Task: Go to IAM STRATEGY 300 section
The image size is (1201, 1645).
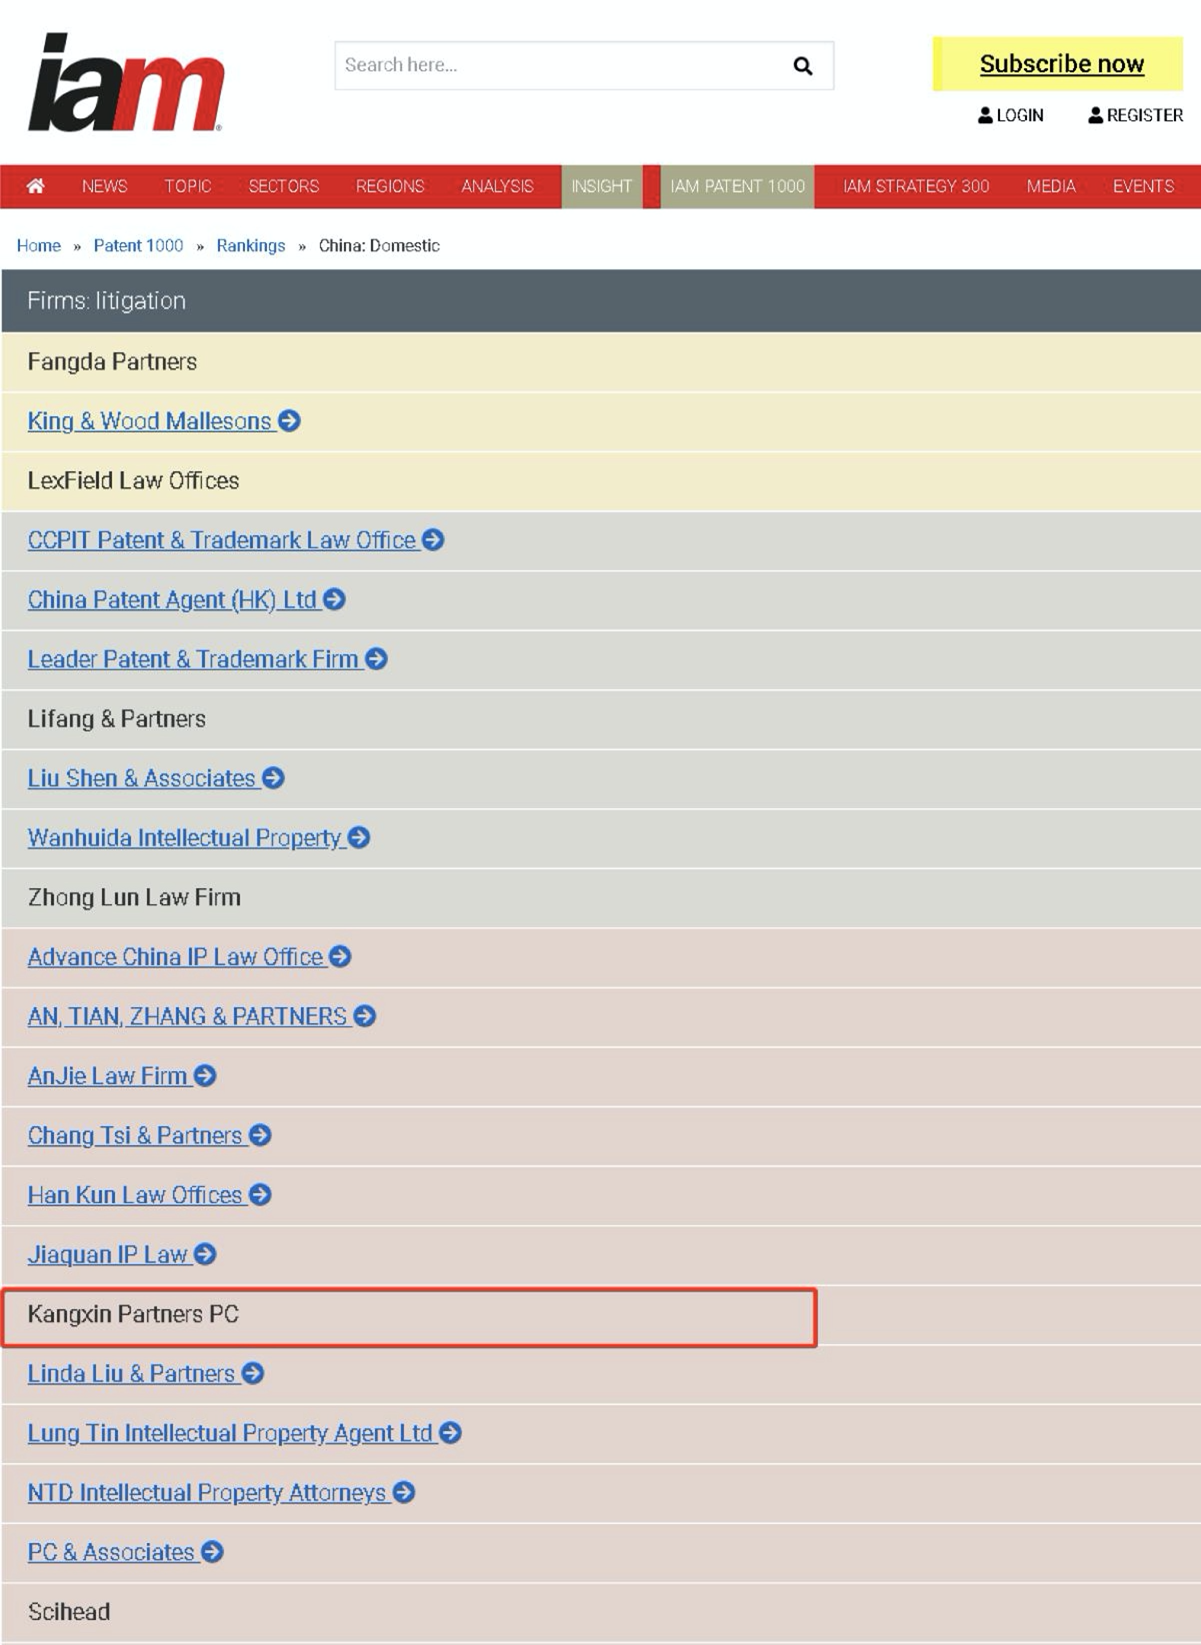Action: click(916, 186)
